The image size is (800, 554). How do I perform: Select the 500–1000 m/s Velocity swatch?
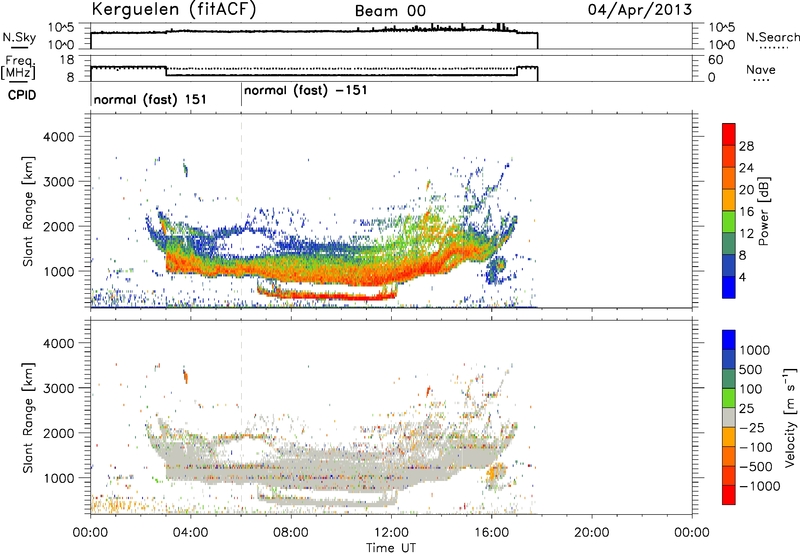(x=729, y=359)
